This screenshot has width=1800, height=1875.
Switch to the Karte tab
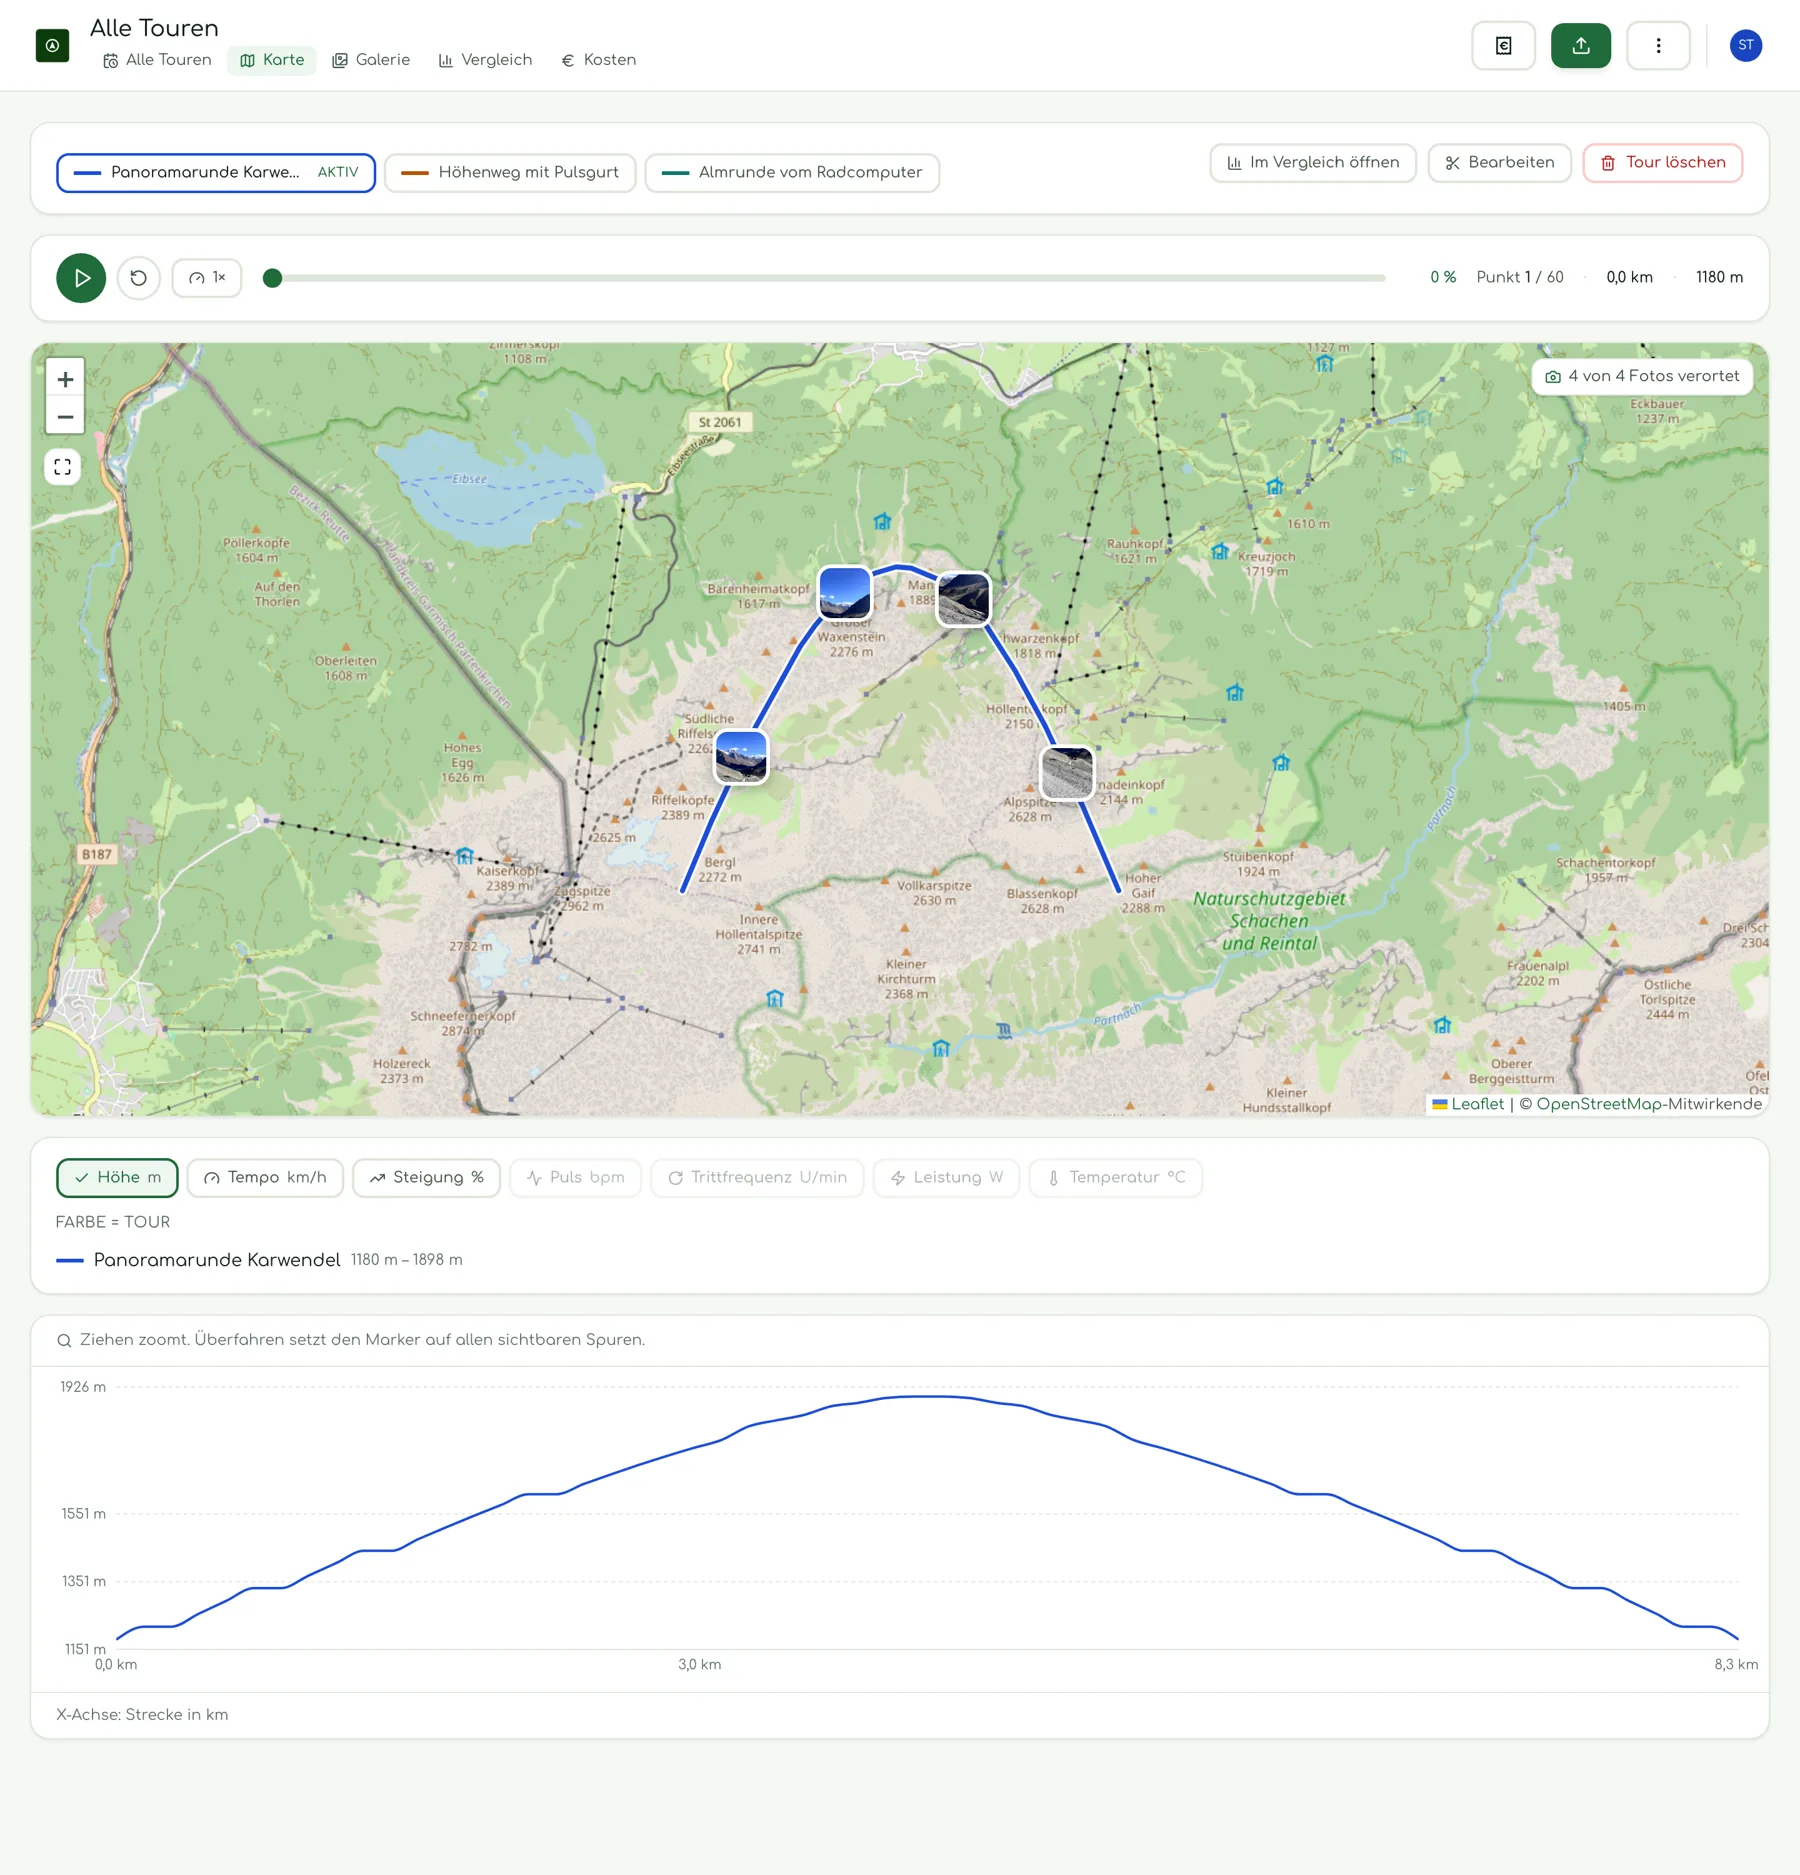(272, 60)
